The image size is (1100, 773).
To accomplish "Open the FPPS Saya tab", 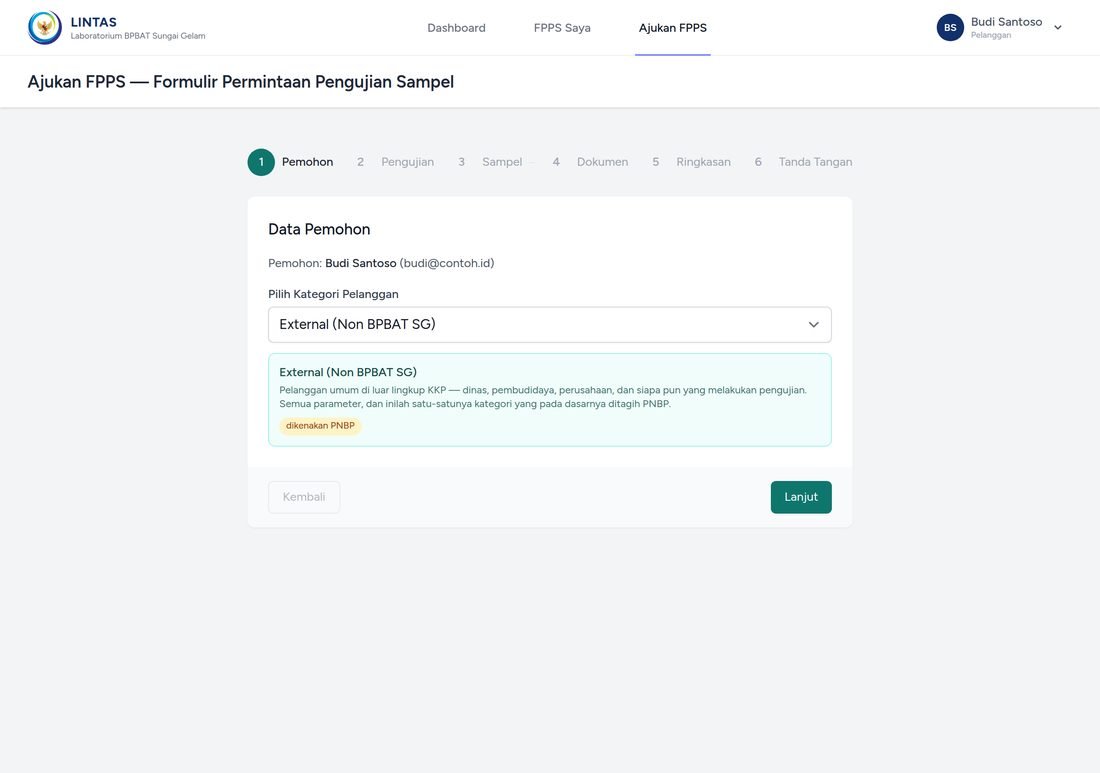I will 562,27.
